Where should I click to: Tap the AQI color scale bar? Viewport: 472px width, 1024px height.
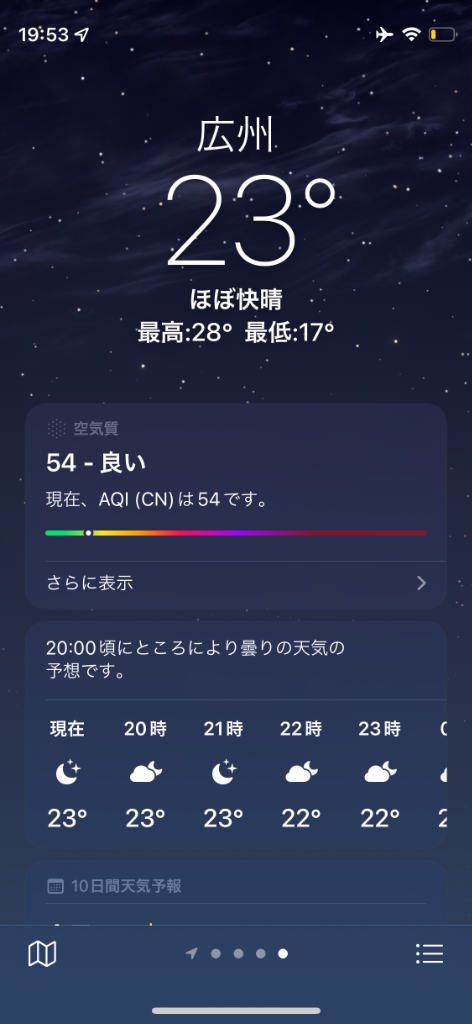click(x=236, y=533)
